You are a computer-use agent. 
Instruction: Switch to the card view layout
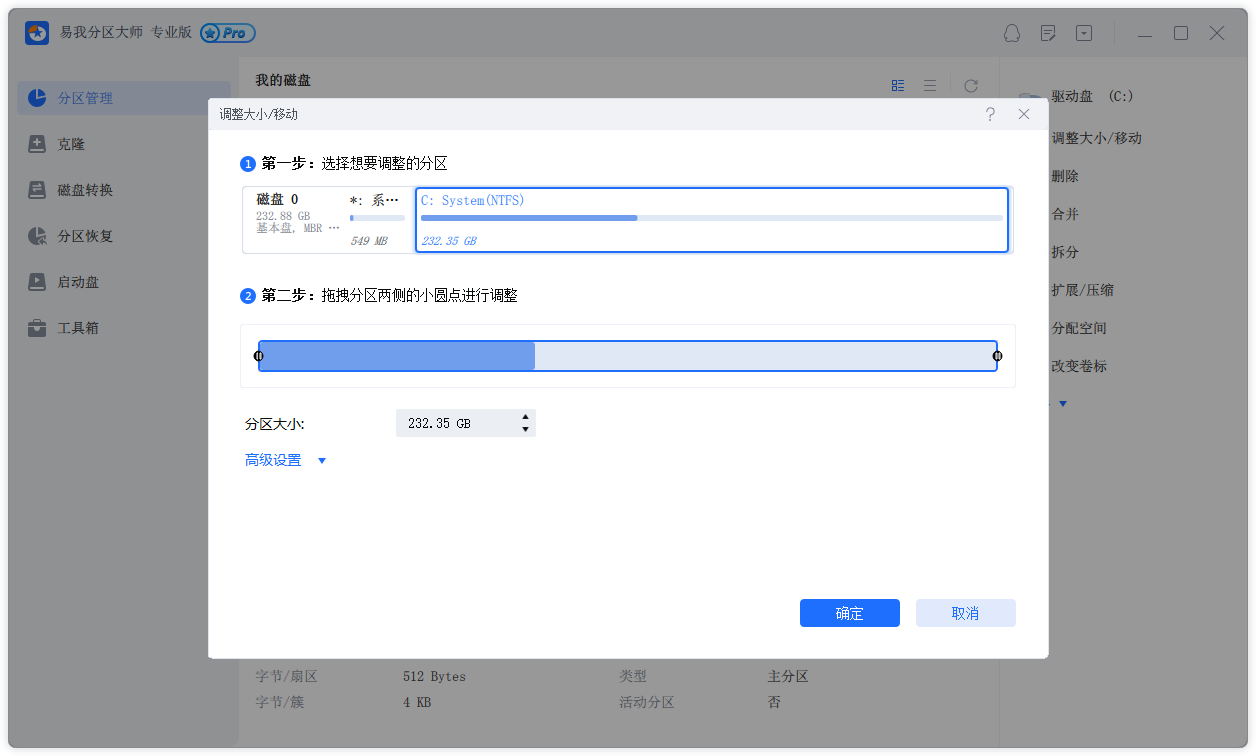point(898,86)
